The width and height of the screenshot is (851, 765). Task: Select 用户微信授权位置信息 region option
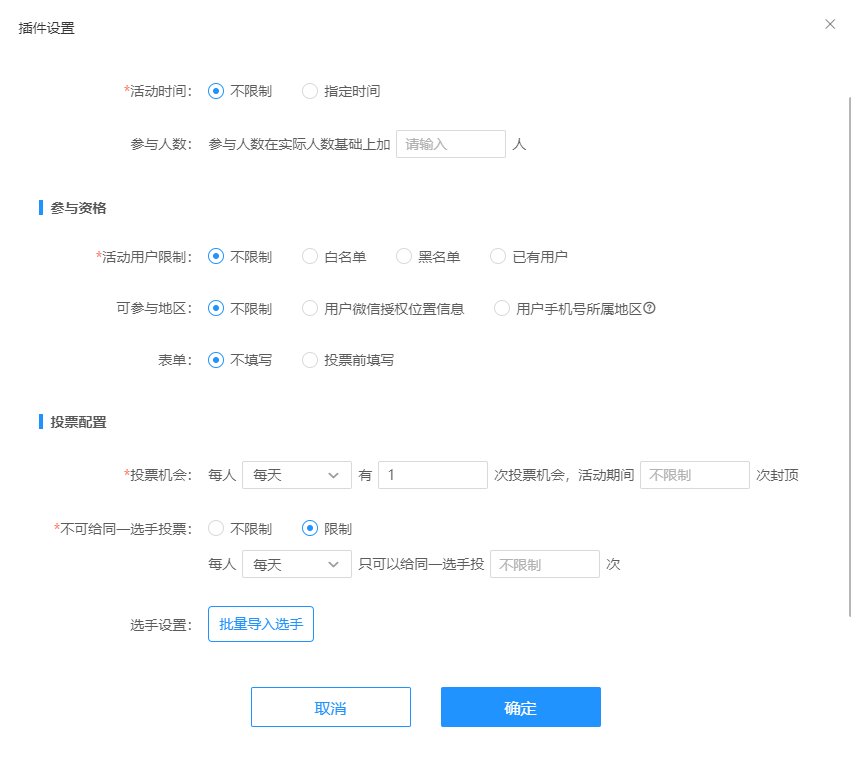pyautogui.click(x=310, y=309)
